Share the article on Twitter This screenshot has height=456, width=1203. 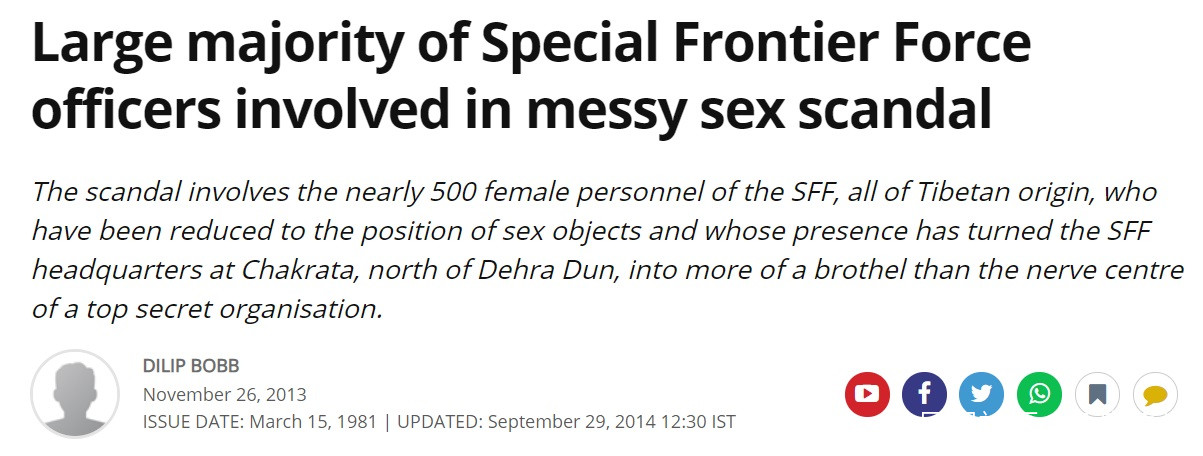coord(981,394)
